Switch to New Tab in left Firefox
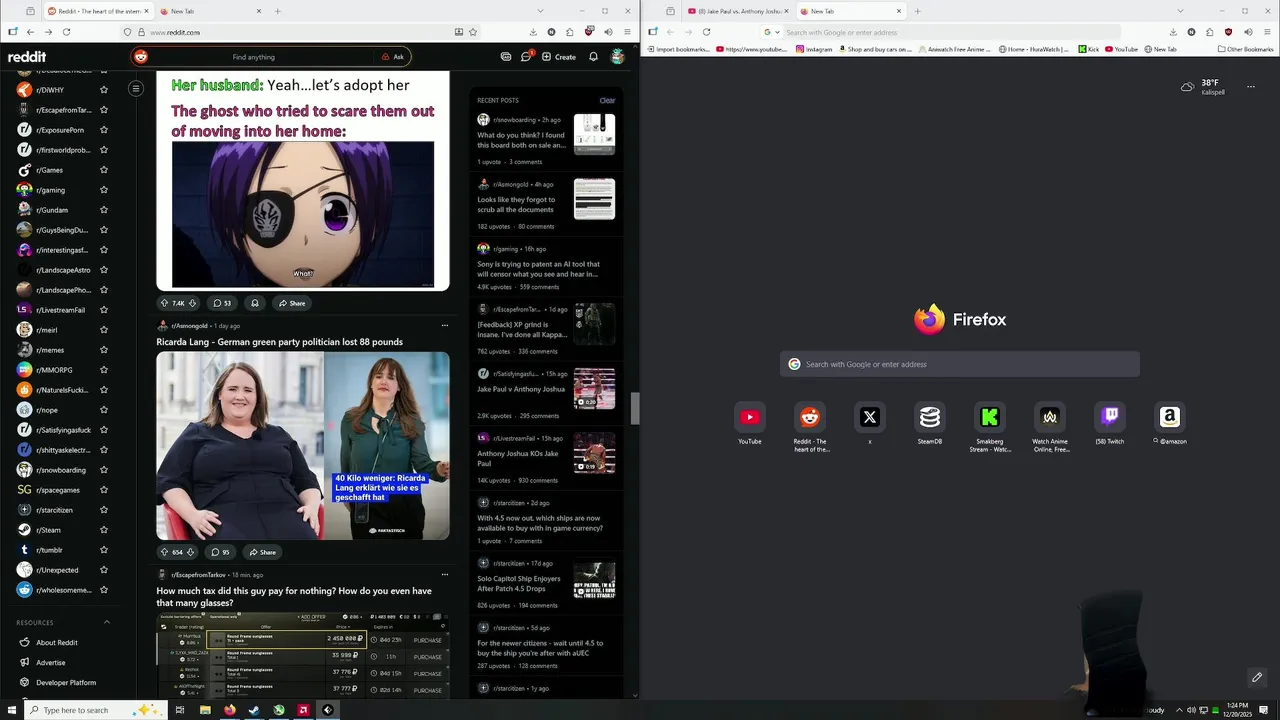The height and width of the screenshot is (720, 1280). coord(210,11)
